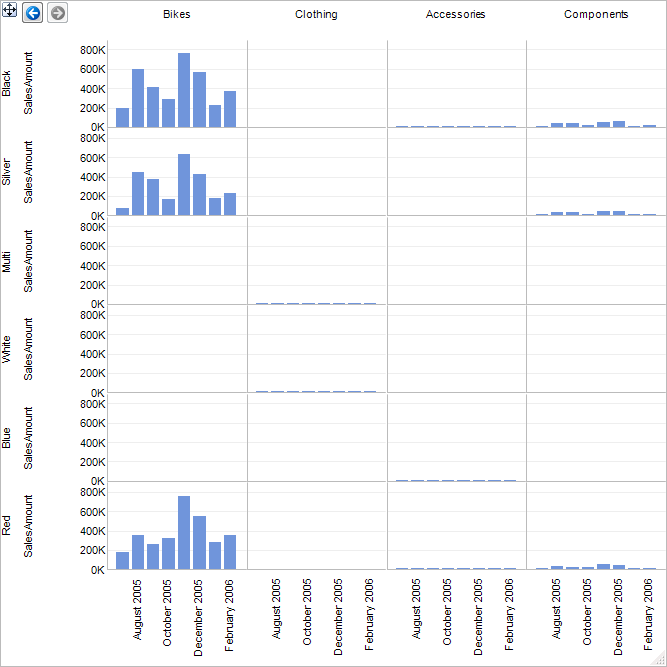Image resolution: width=667 pixels, height=667 pixels.
Task: Click the February 2006 label under Components
Action: click(647, 614)
